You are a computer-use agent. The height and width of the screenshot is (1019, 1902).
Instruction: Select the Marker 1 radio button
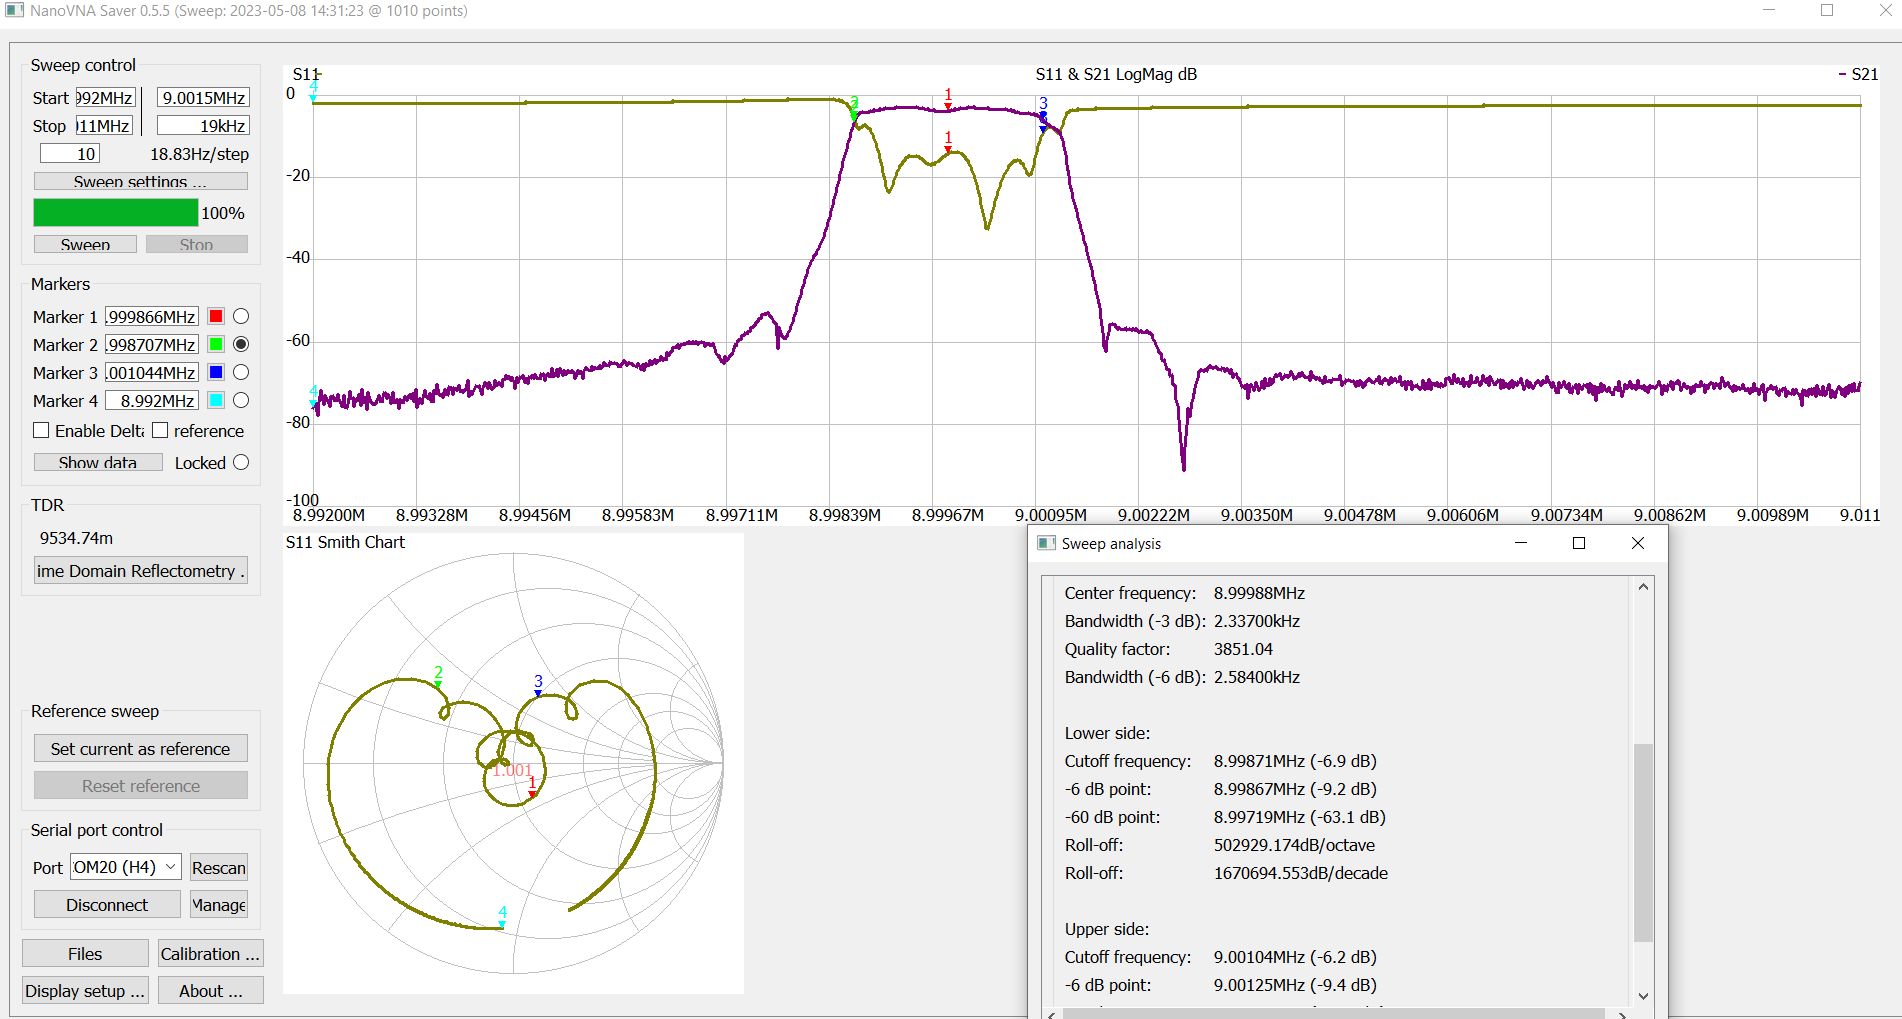pyautogui.click(x=241, y=316)
